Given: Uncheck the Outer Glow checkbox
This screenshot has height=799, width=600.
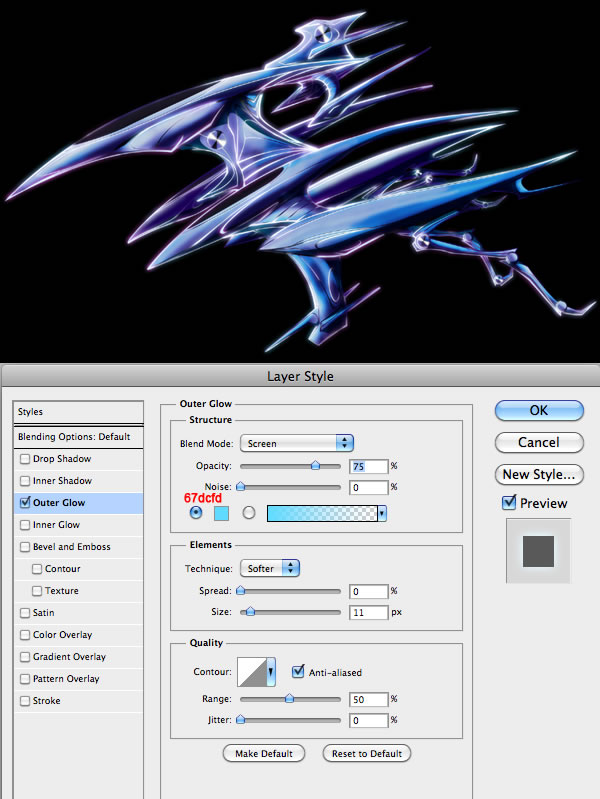Looking at the screenshot, I should (x=24, y=503).
